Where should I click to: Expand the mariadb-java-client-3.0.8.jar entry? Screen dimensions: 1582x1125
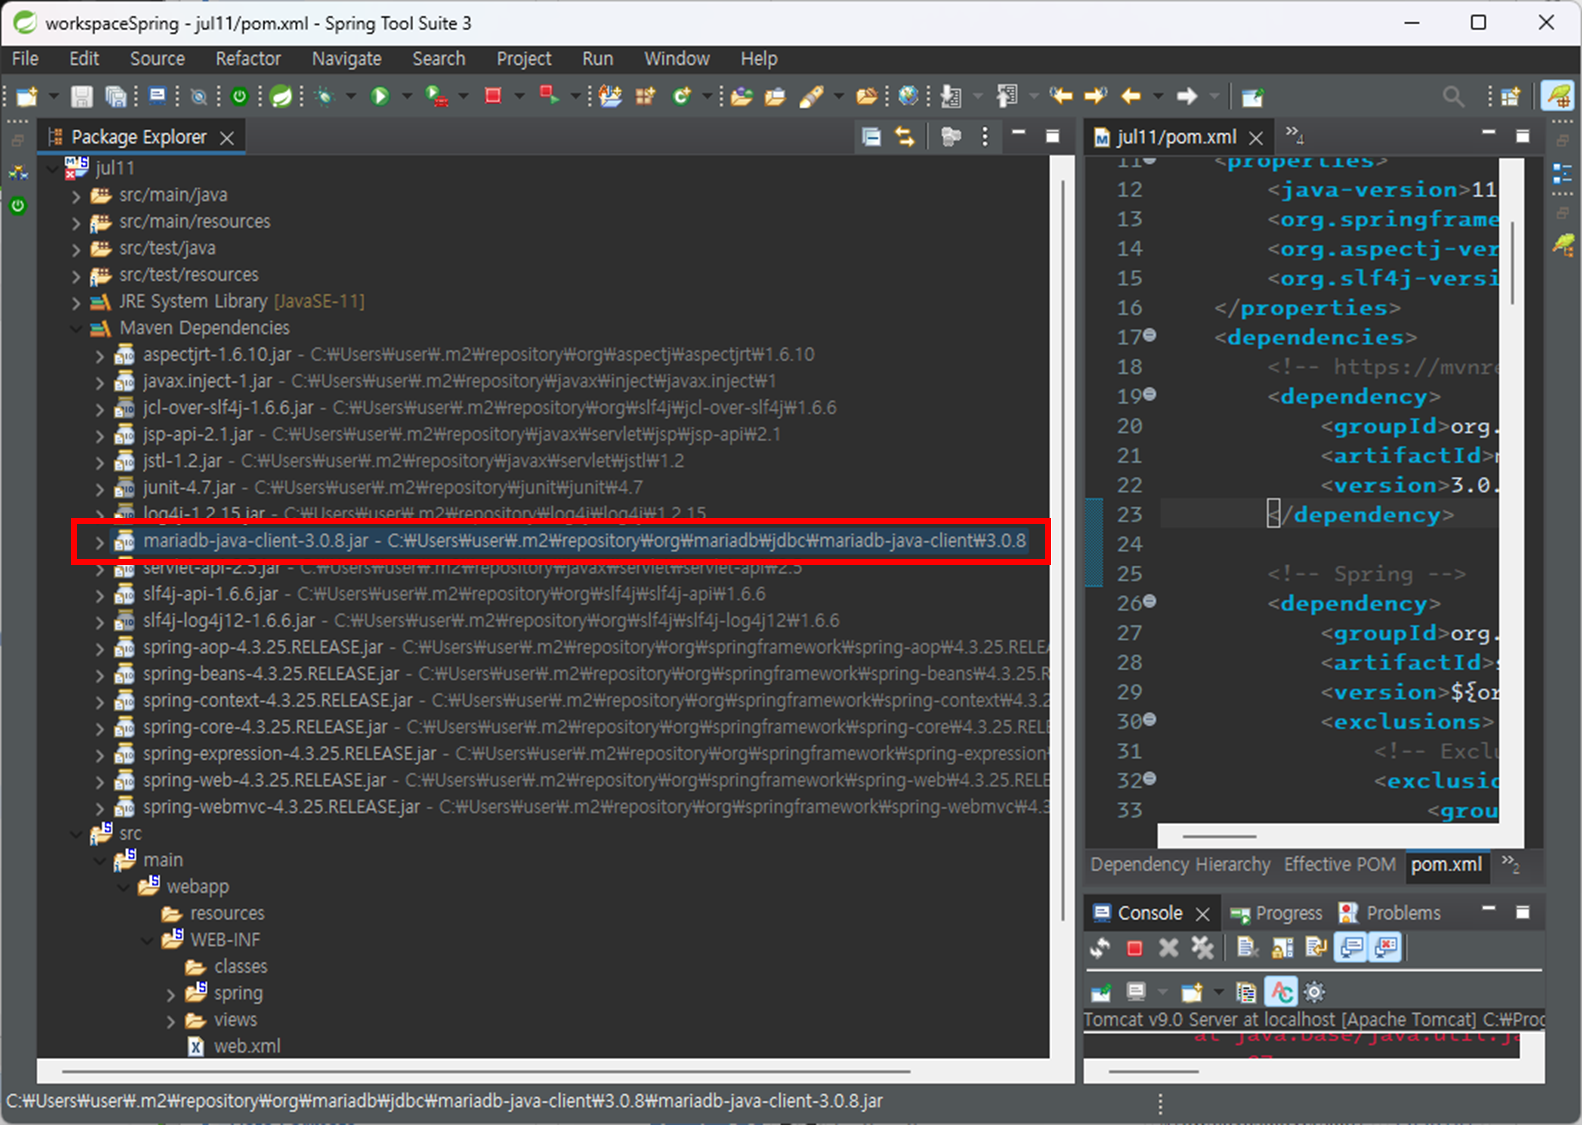(99, 542)
